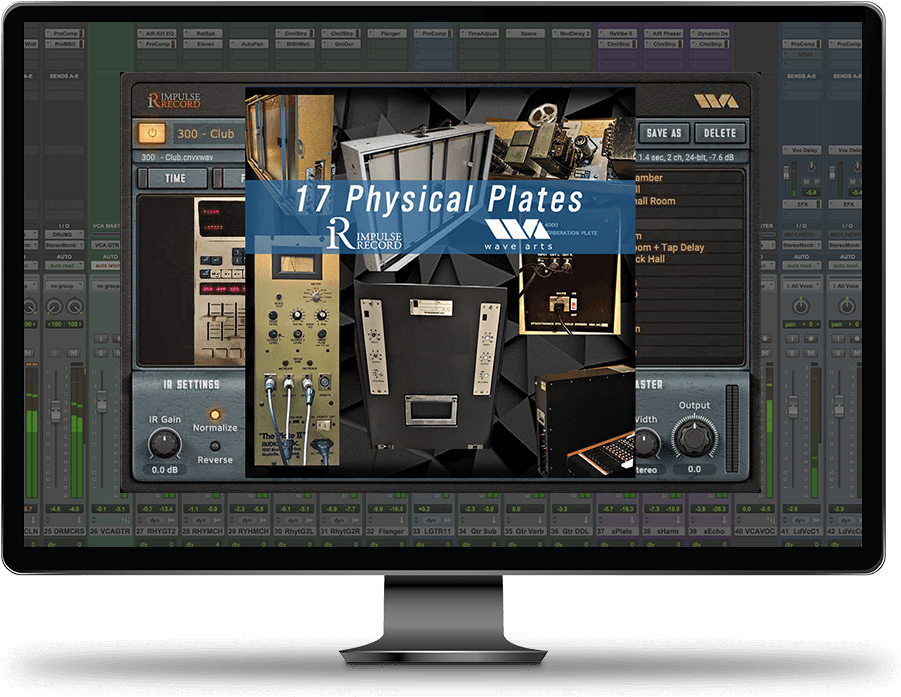Click the DRMCRS volume fader
This screenshot has width=901, height=697.
[x=56, y=410]
